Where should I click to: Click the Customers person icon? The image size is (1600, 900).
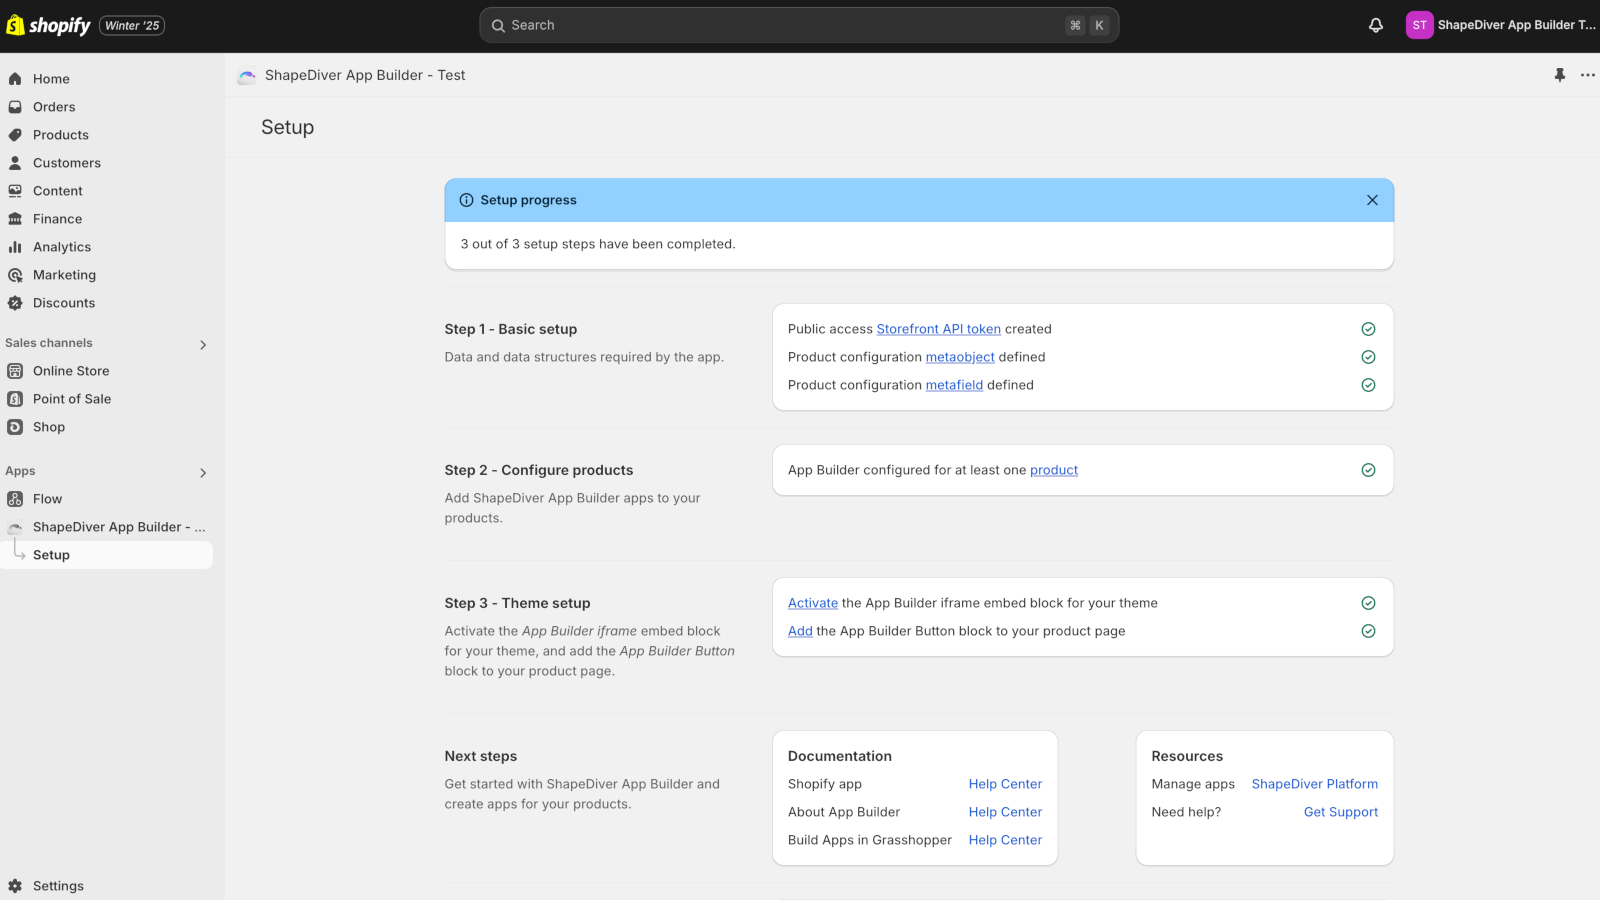click(15, 163)
